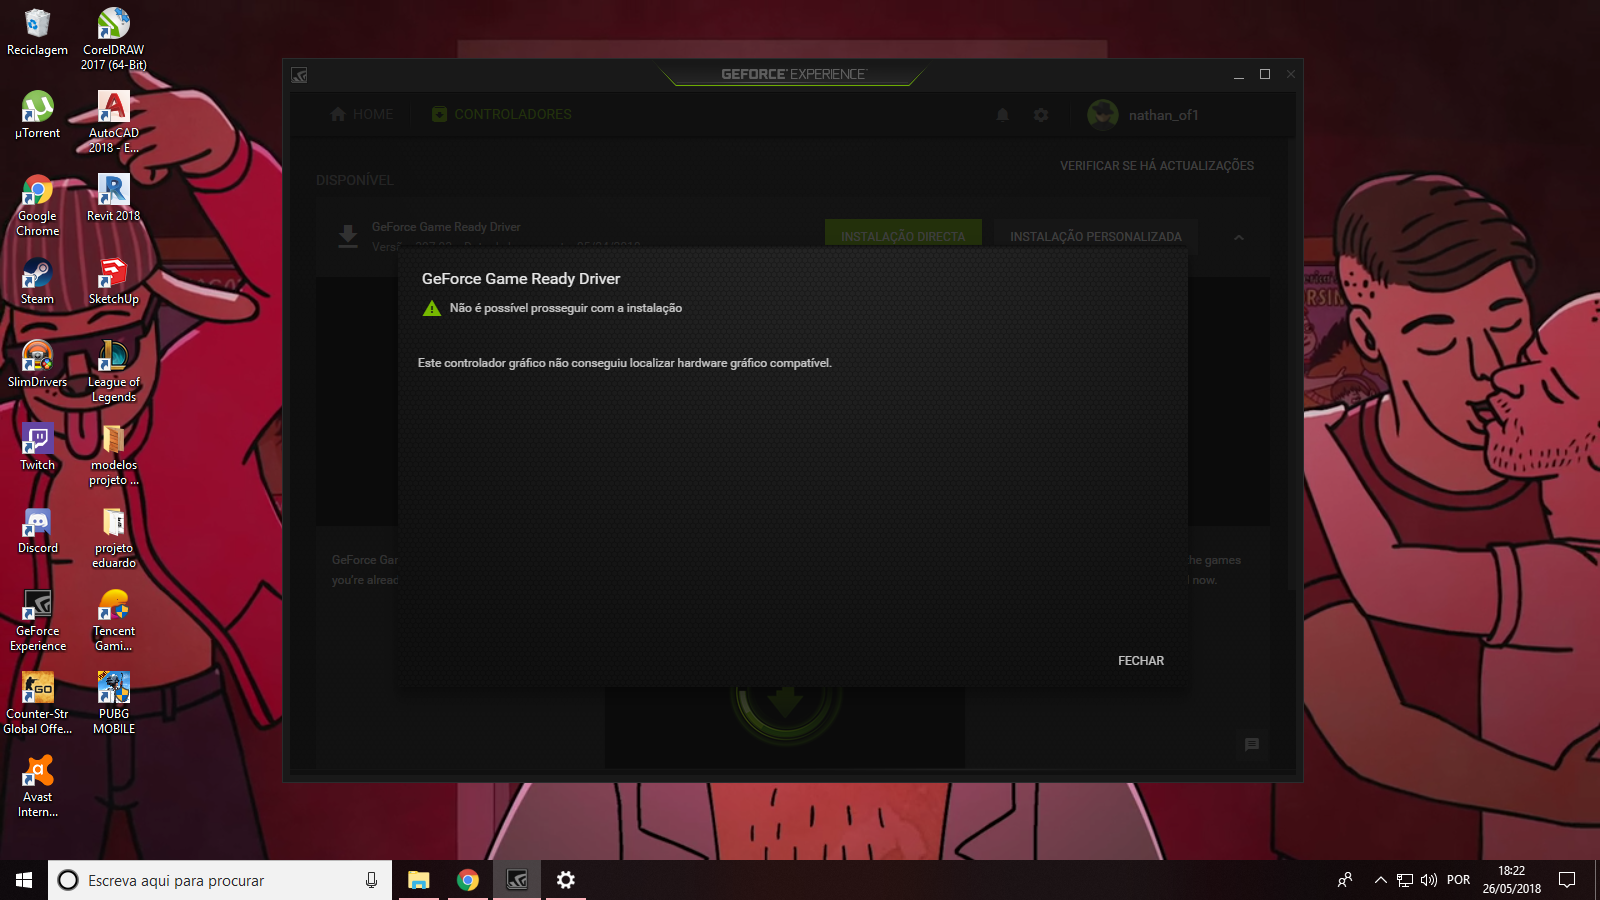Open Twitch desktop shortcut

(x=37, y=447)
